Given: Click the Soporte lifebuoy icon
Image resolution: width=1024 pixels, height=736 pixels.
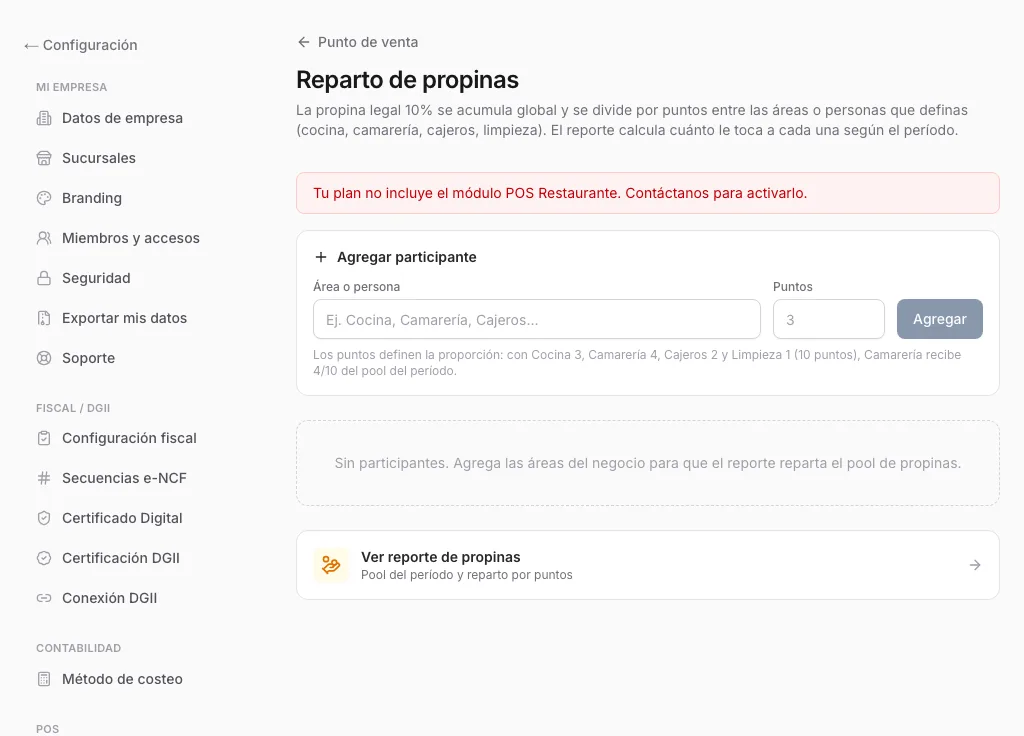Looking at the screenshot, I should pos(44,358).
